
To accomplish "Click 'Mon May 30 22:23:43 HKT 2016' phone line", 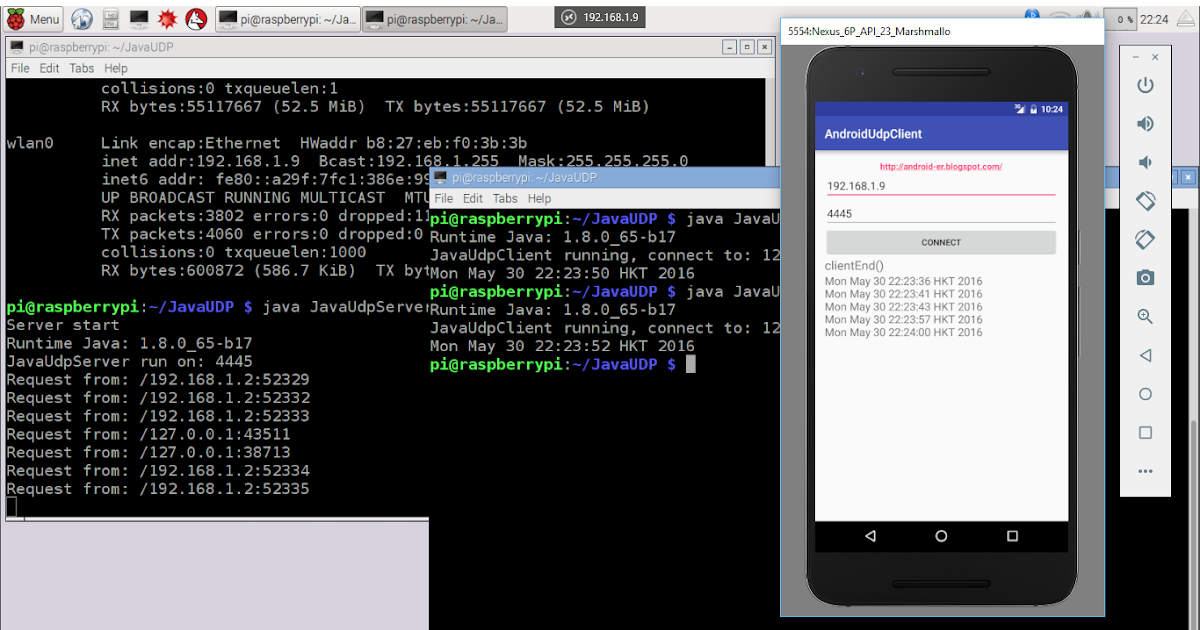I will point(903,307).
